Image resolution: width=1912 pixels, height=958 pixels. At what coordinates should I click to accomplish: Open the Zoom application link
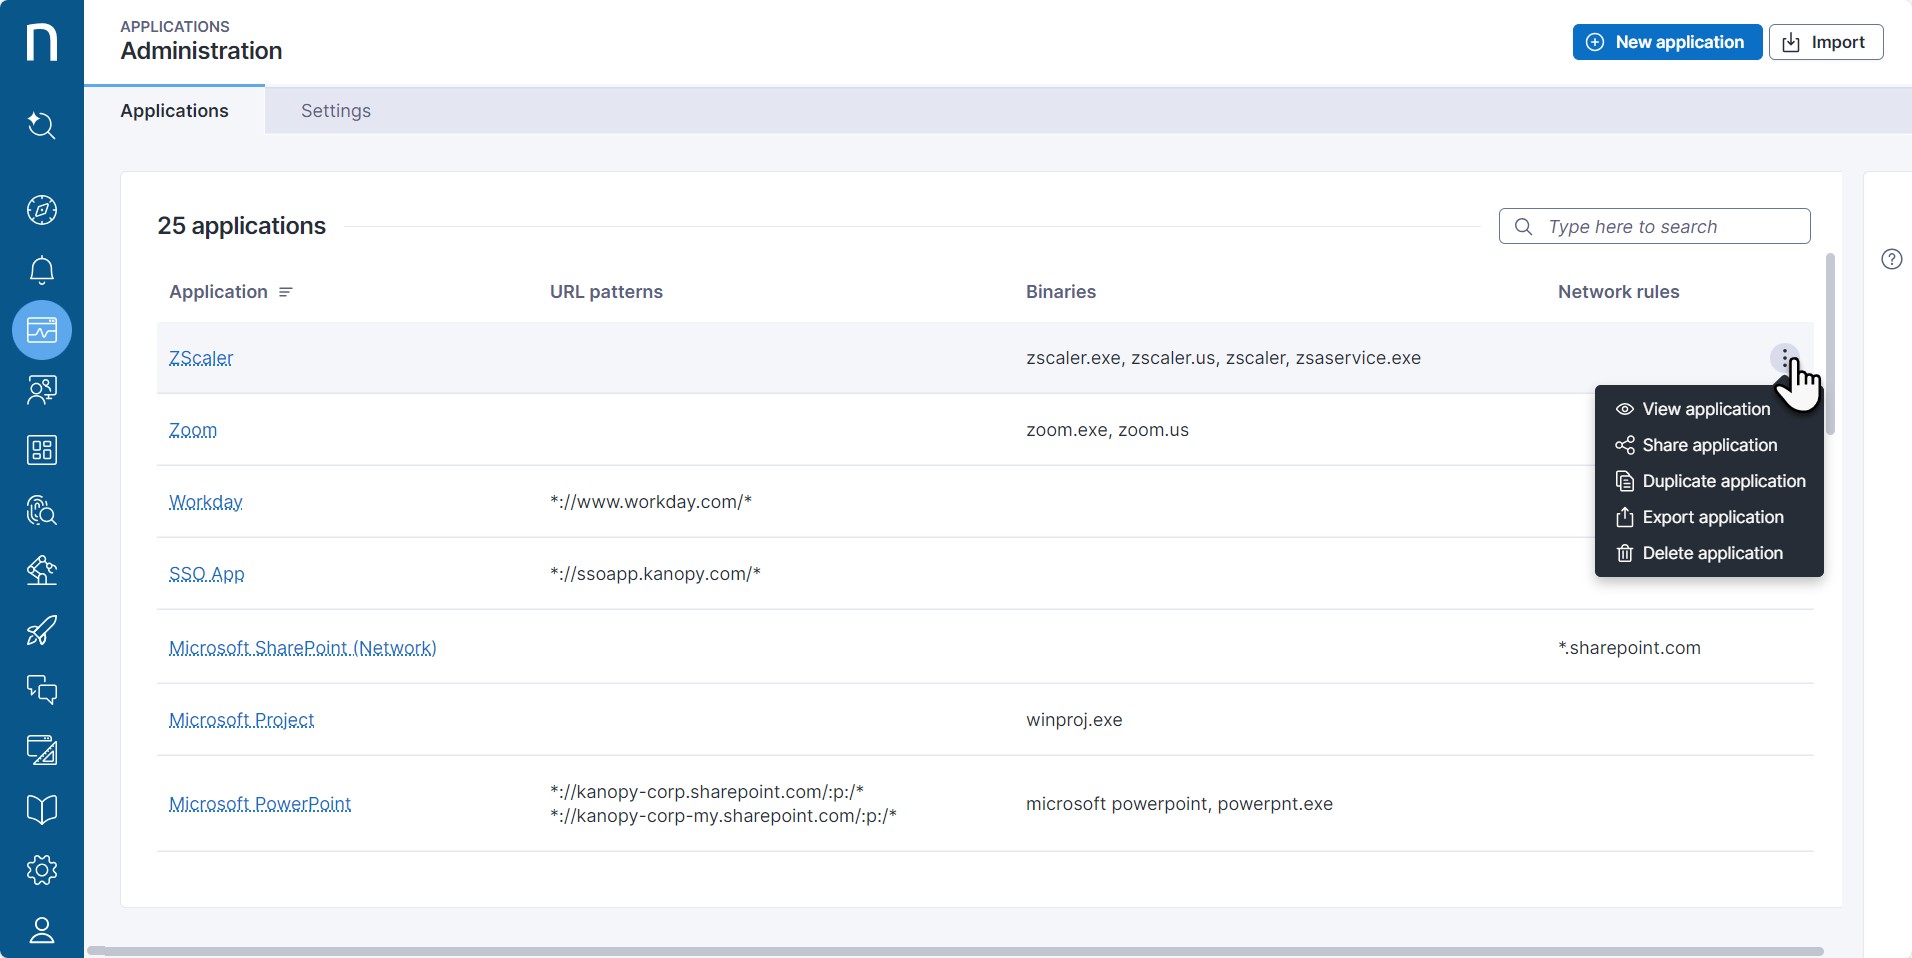(193, 430)
